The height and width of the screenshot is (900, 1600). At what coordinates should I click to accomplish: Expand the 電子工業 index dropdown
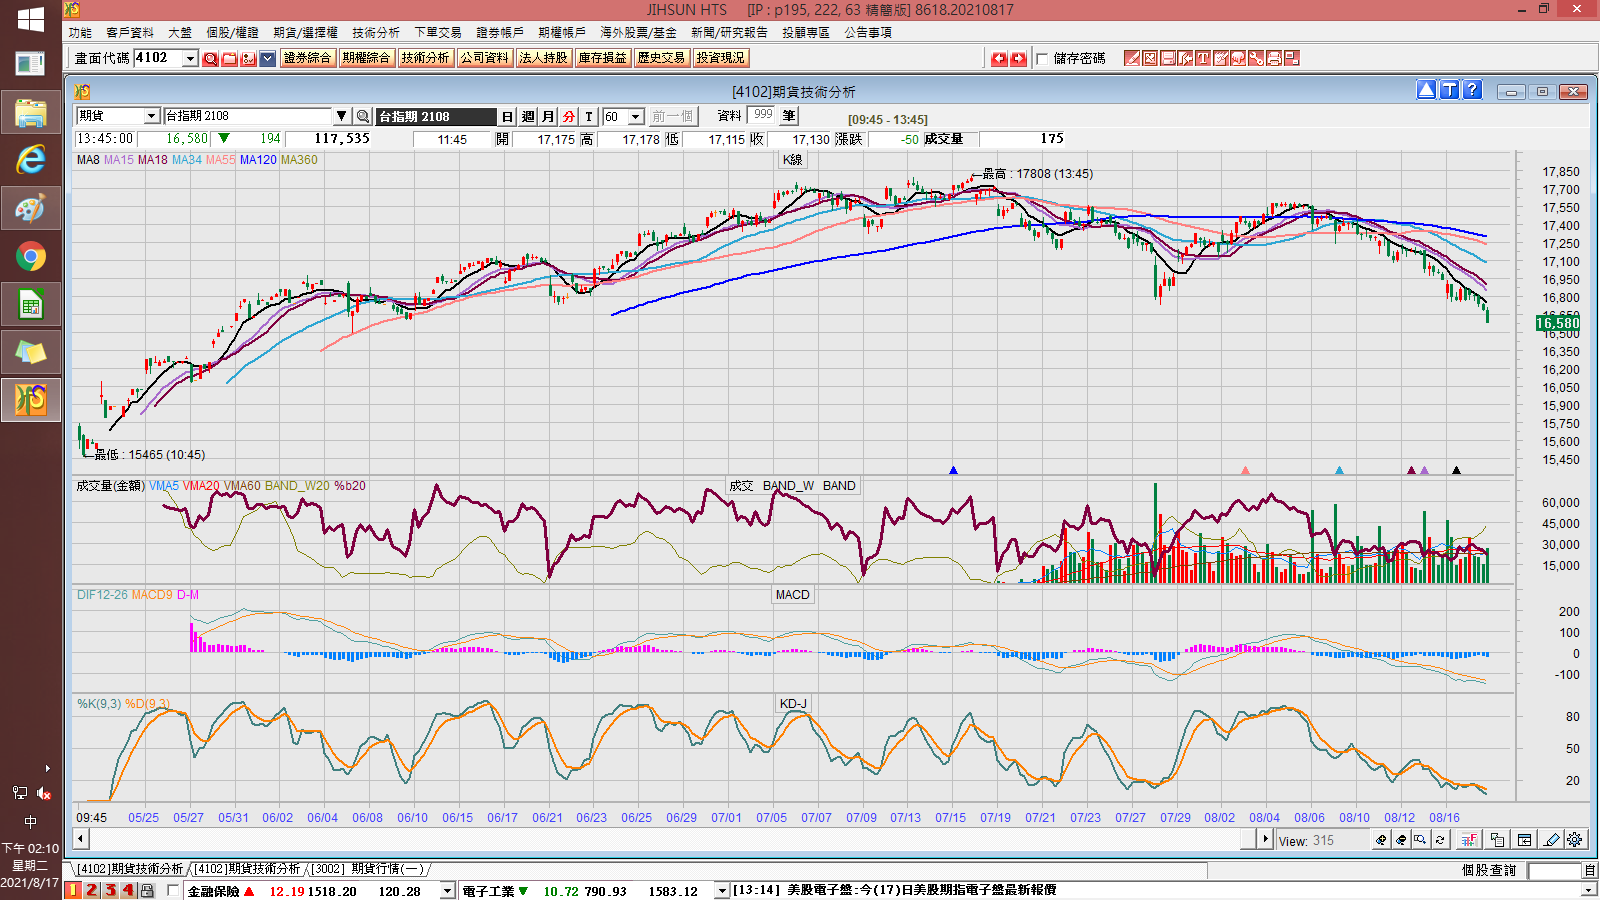(x=721, y=891)
